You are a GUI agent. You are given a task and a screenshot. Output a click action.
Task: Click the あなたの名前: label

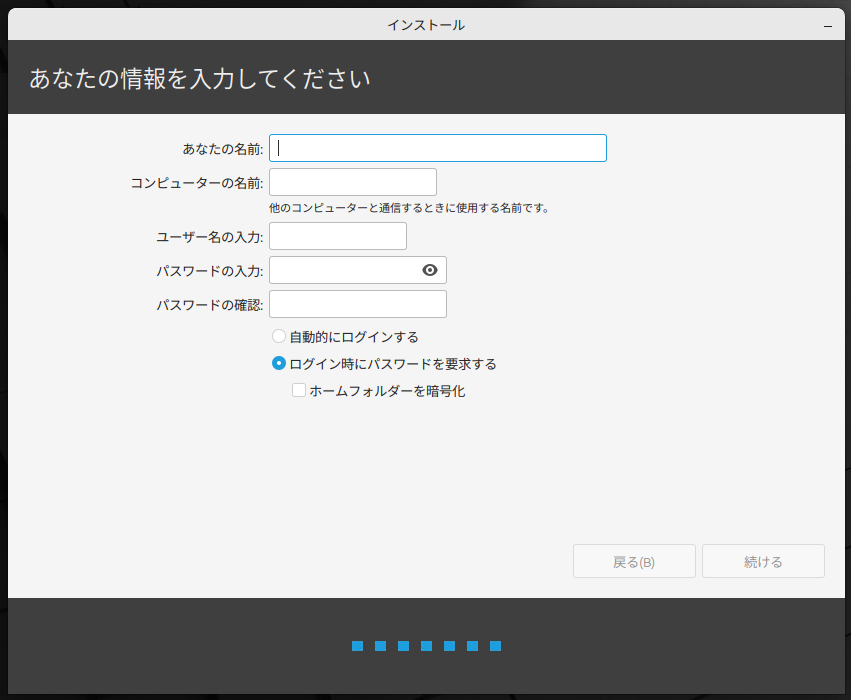click(222, 149)
